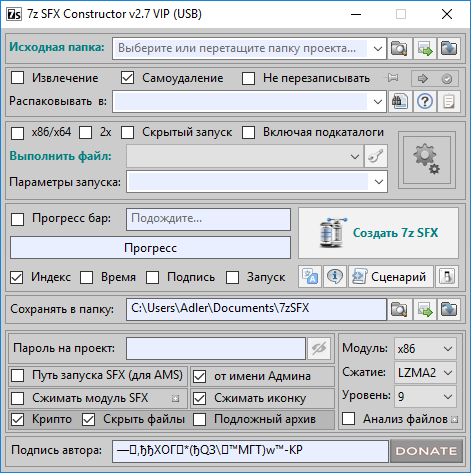Toggle the Подпись checkbox
The width and height of the screenshot is (471, 473).
click(152, 277)
